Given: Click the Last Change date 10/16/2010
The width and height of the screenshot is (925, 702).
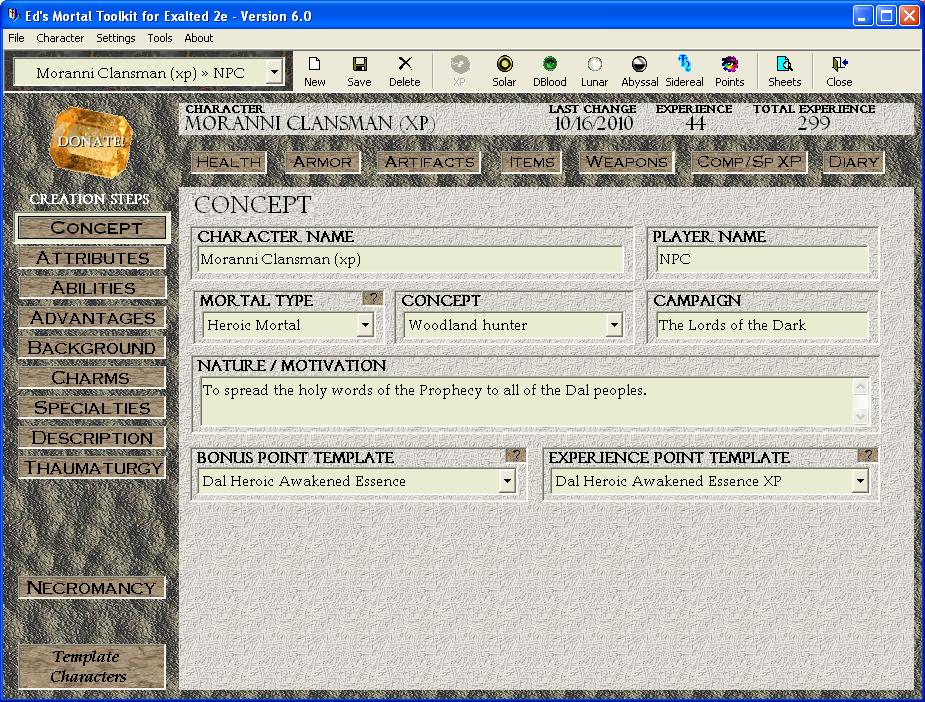Looking at the screenshot, I should coord(593,123).
